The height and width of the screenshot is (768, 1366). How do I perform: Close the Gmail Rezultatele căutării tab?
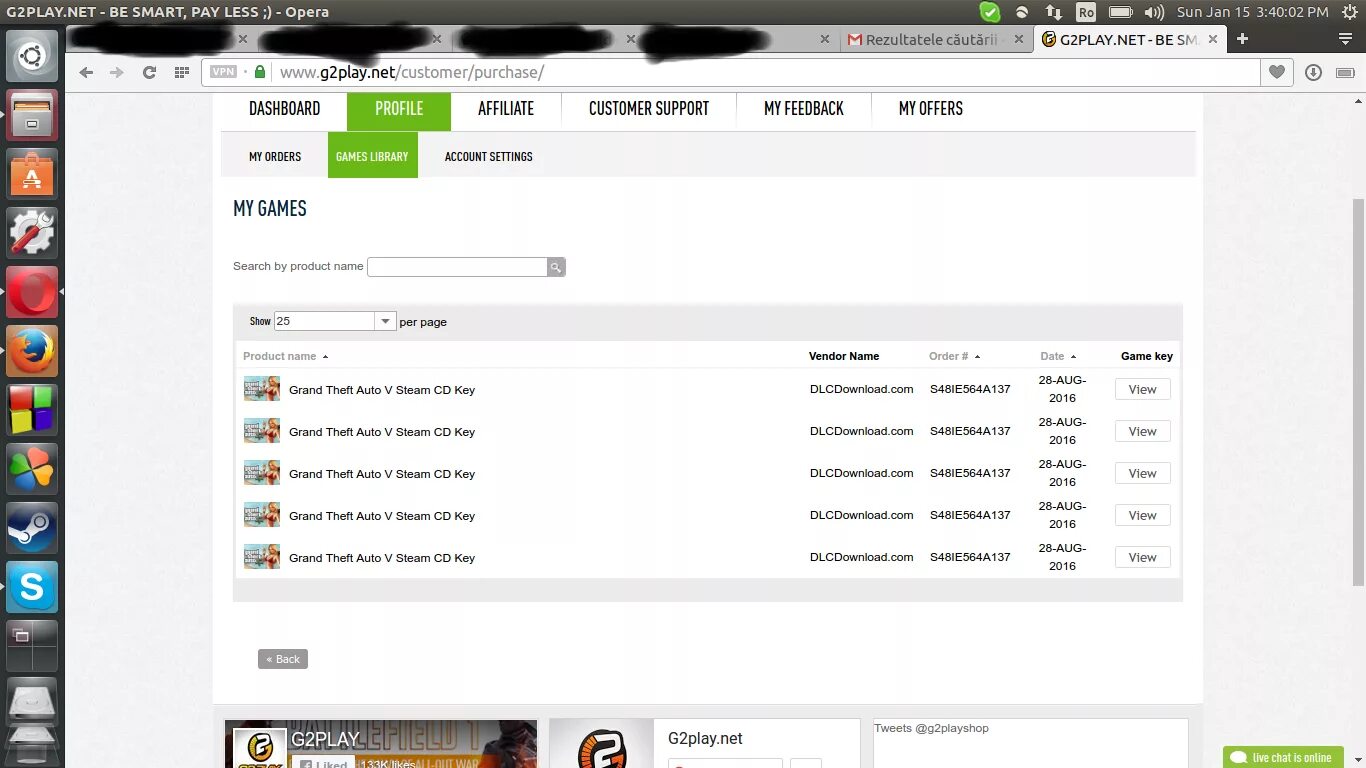point(1018,39)
